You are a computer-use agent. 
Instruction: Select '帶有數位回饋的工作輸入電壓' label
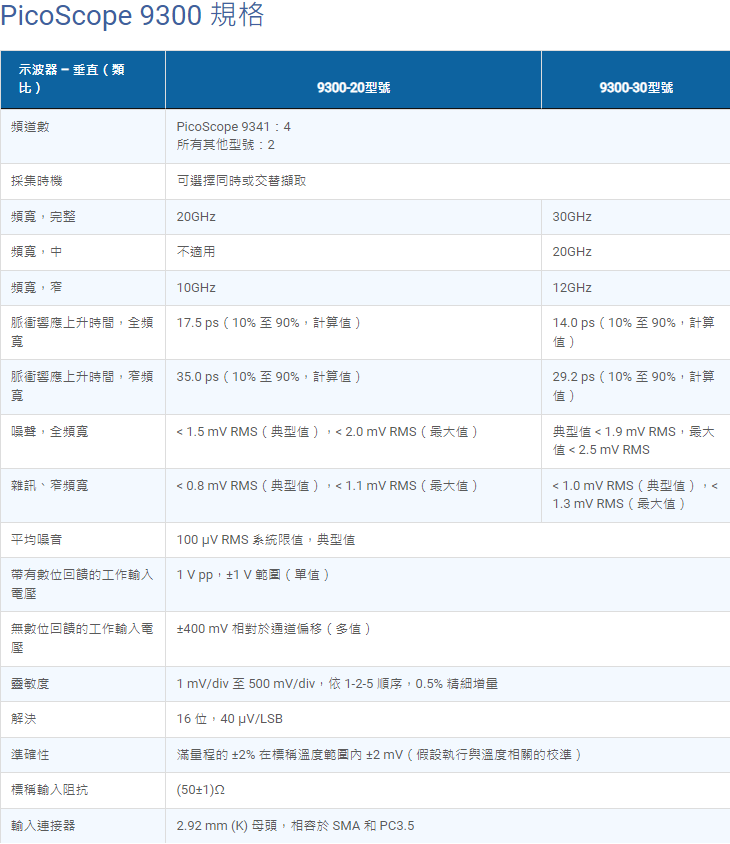(x=82, y=583)
